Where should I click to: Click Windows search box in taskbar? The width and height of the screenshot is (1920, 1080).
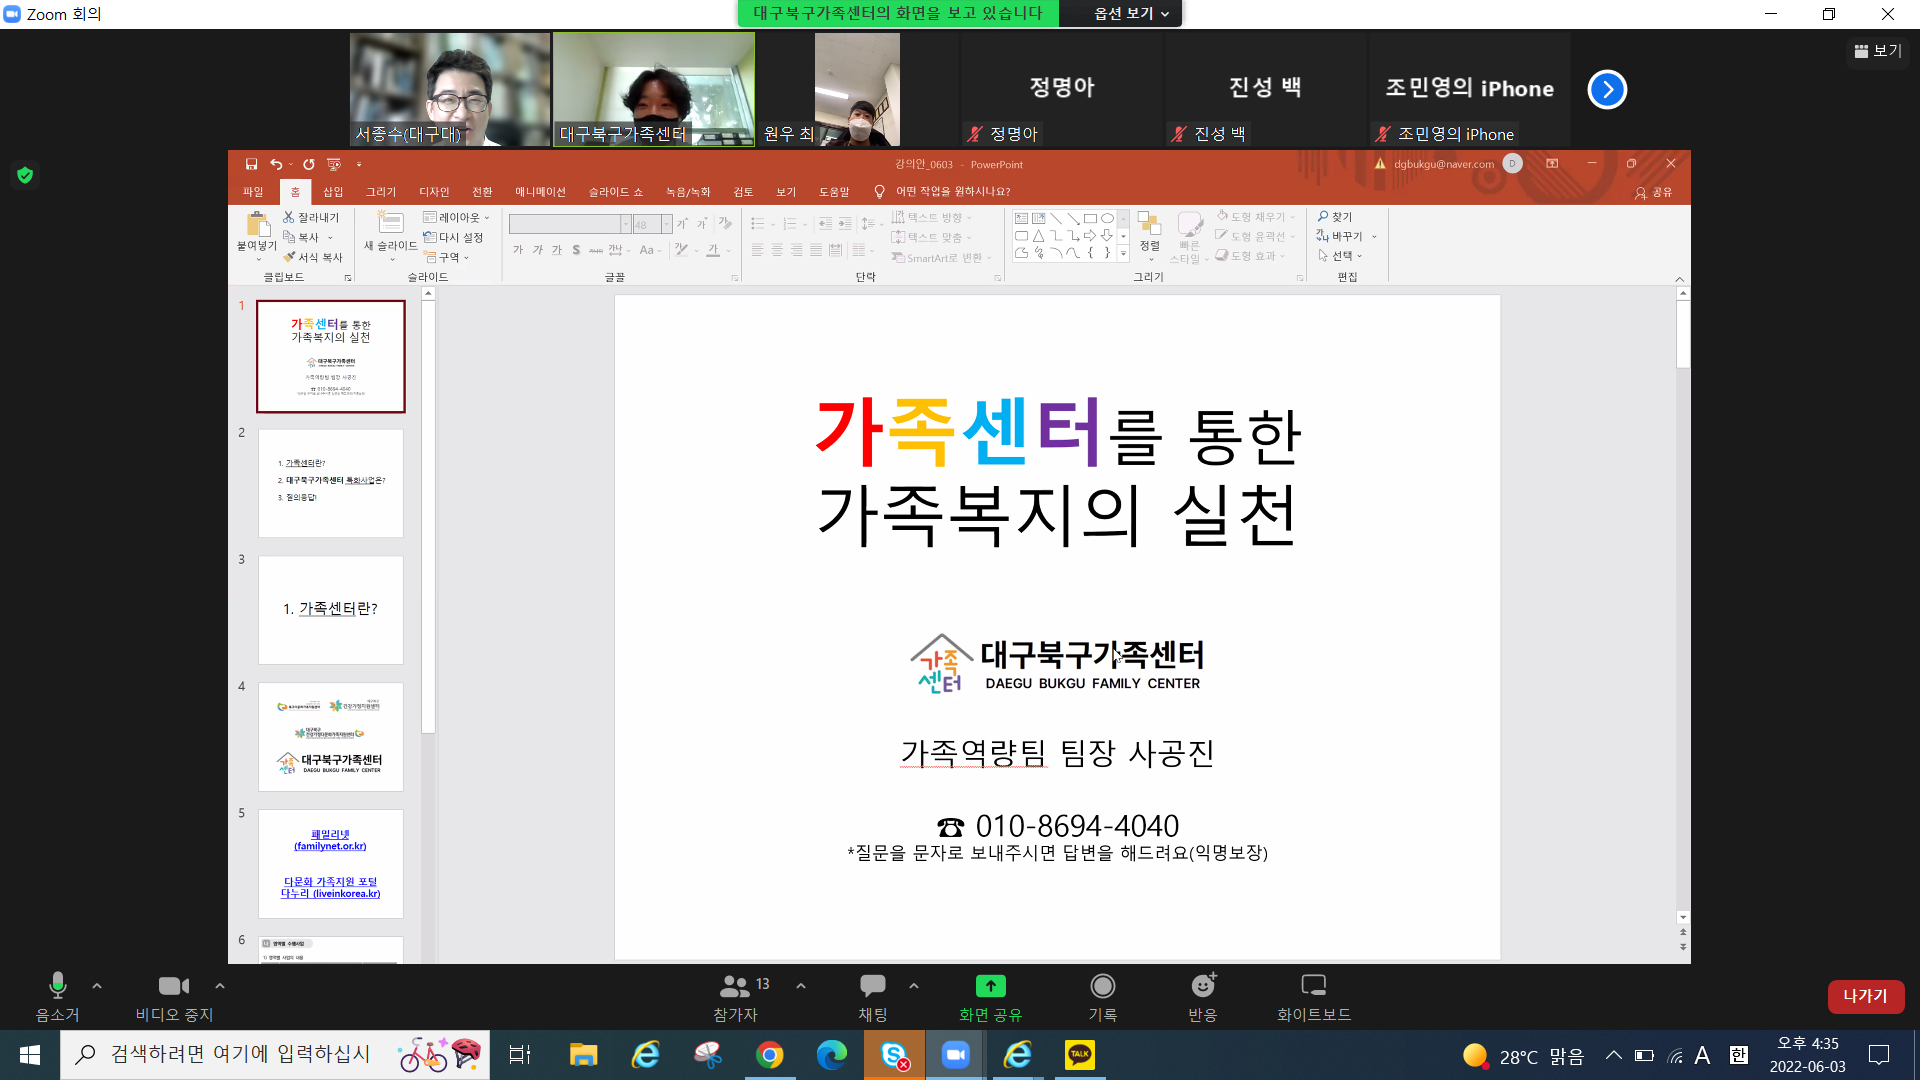240,1055
